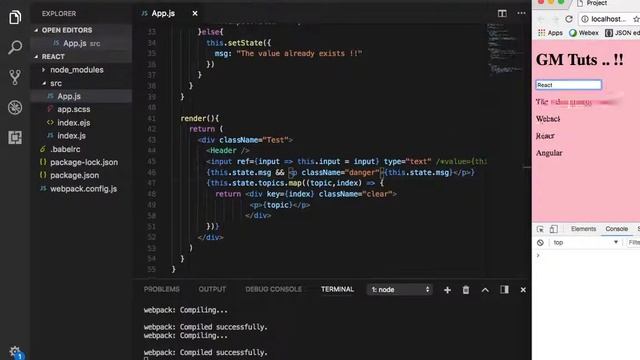The height and width of the screenshot is (360, 640).
Task: Open the Source Control view
Action: tap(15, 78)
